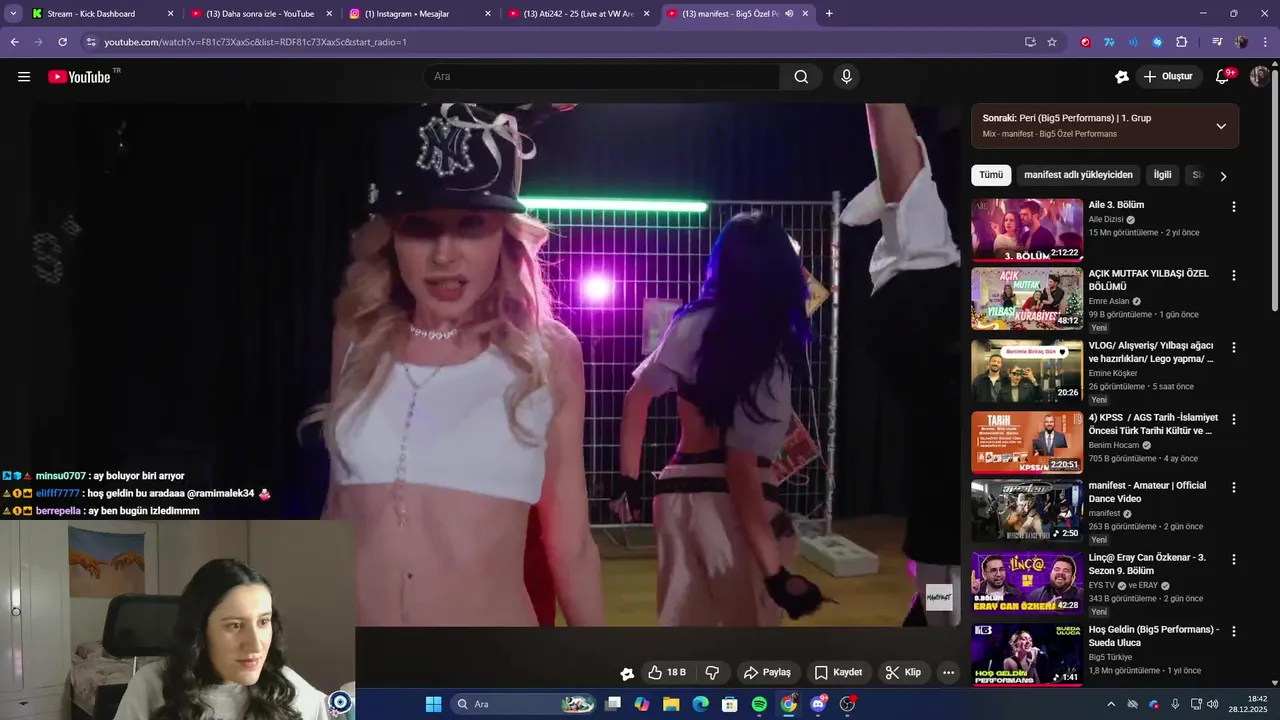
Task: Click the red circular browser extension icon
Action: tap(1085, 42)
